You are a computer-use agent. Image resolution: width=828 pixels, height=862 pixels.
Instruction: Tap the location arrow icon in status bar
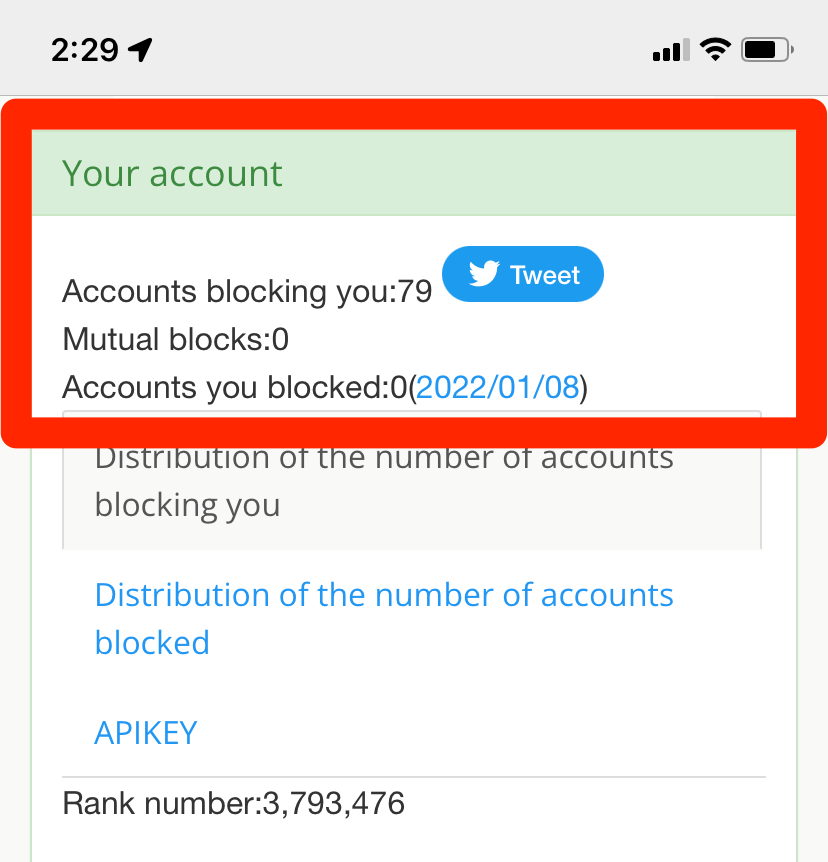[138, 48]
